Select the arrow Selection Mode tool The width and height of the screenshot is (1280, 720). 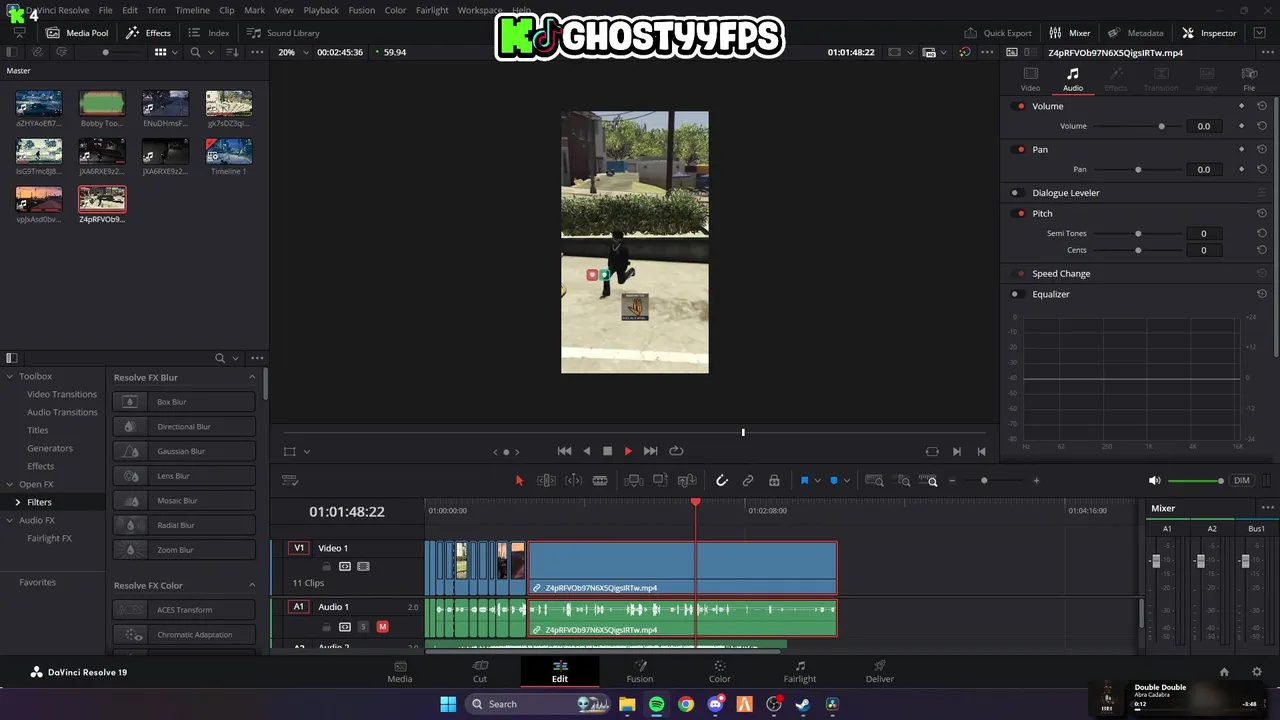(x=519, y=481)
